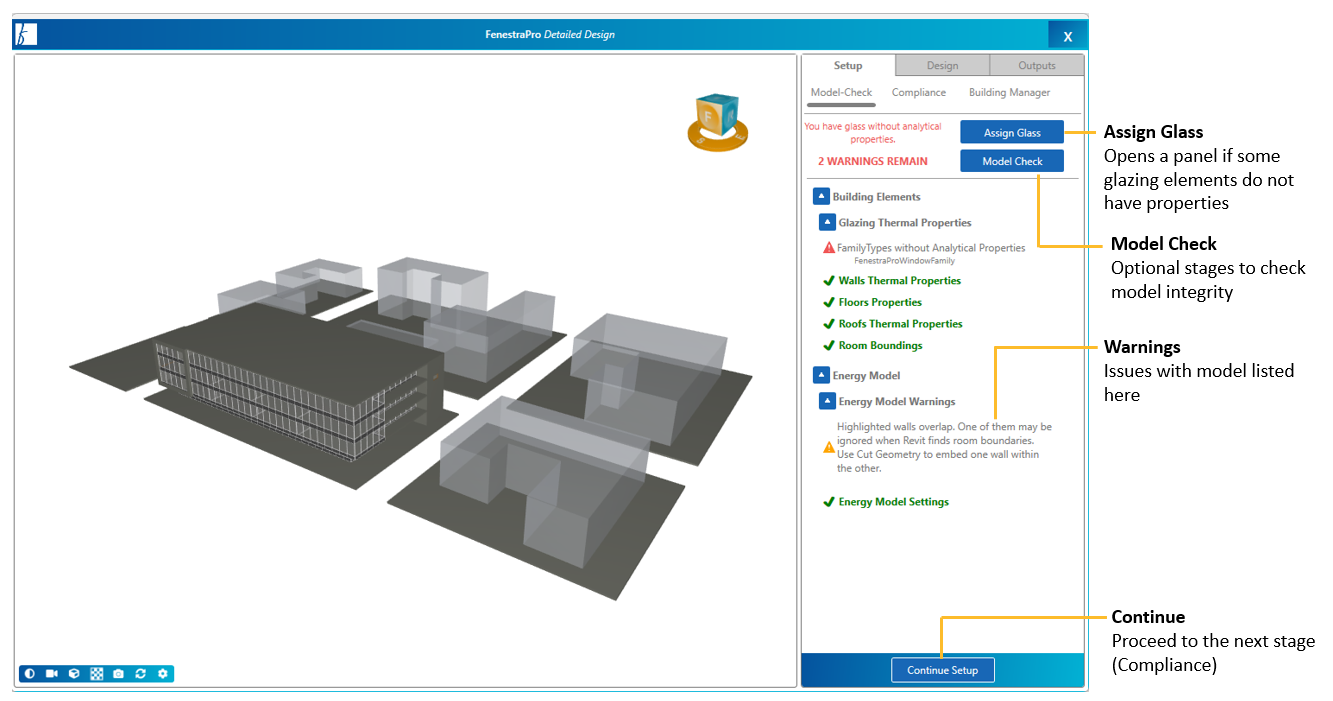Viewport: 1333px width, 701px height.
Task: Click Continue Setup button
Action: coord(943,670)
